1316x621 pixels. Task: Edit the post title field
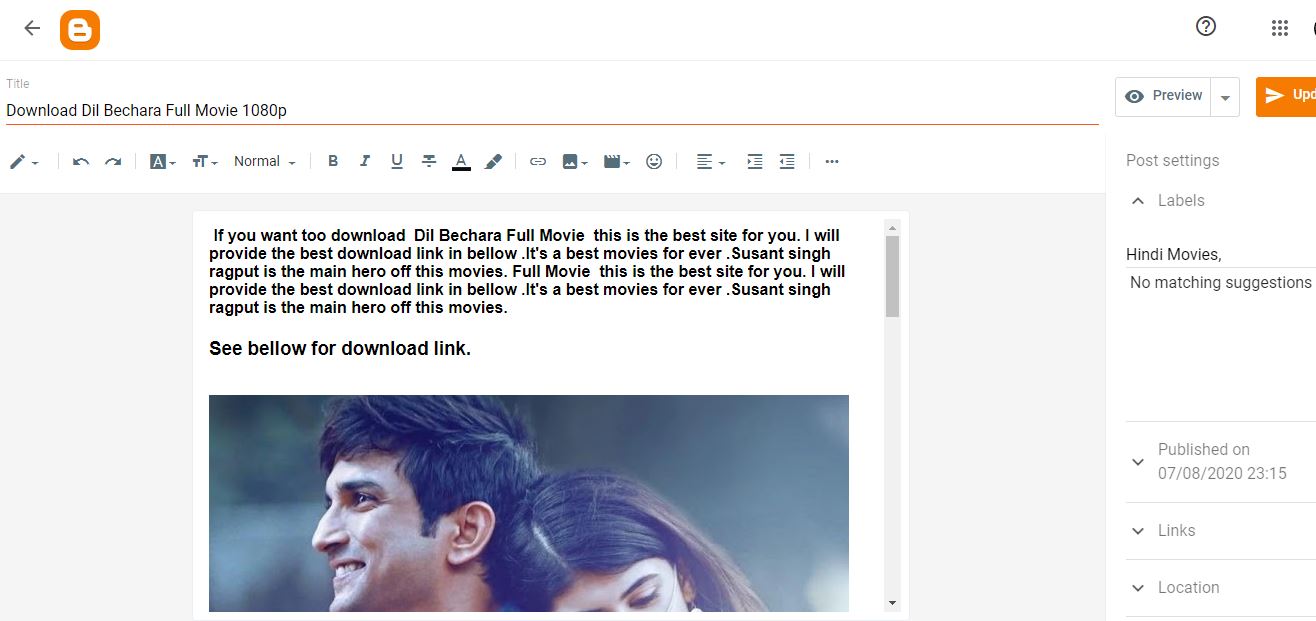pos(552,110)
